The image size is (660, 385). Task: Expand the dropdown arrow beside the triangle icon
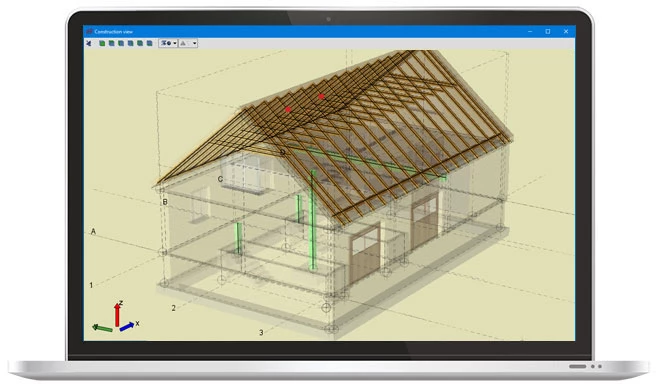pyautogui.click(x=194, y=43)
